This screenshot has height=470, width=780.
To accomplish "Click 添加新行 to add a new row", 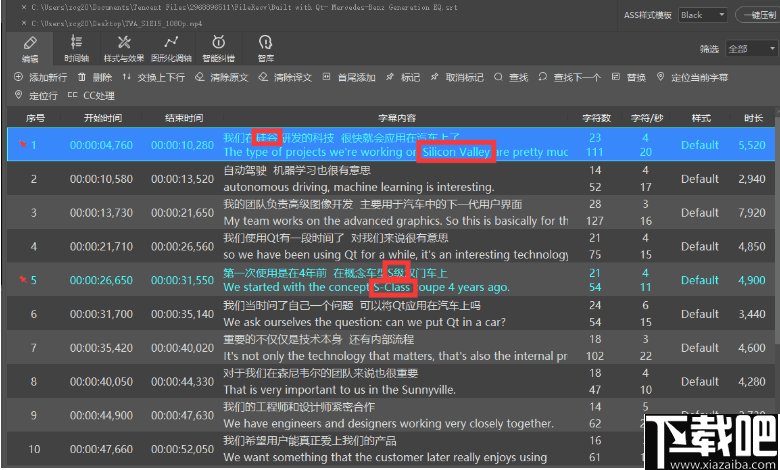I will [40, 77].
